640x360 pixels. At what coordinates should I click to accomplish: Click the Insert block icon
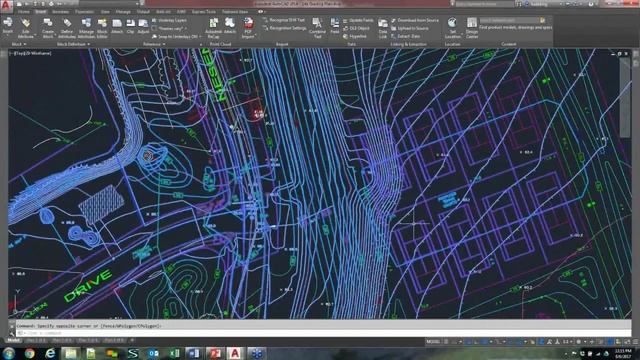(x=7, y=23)
